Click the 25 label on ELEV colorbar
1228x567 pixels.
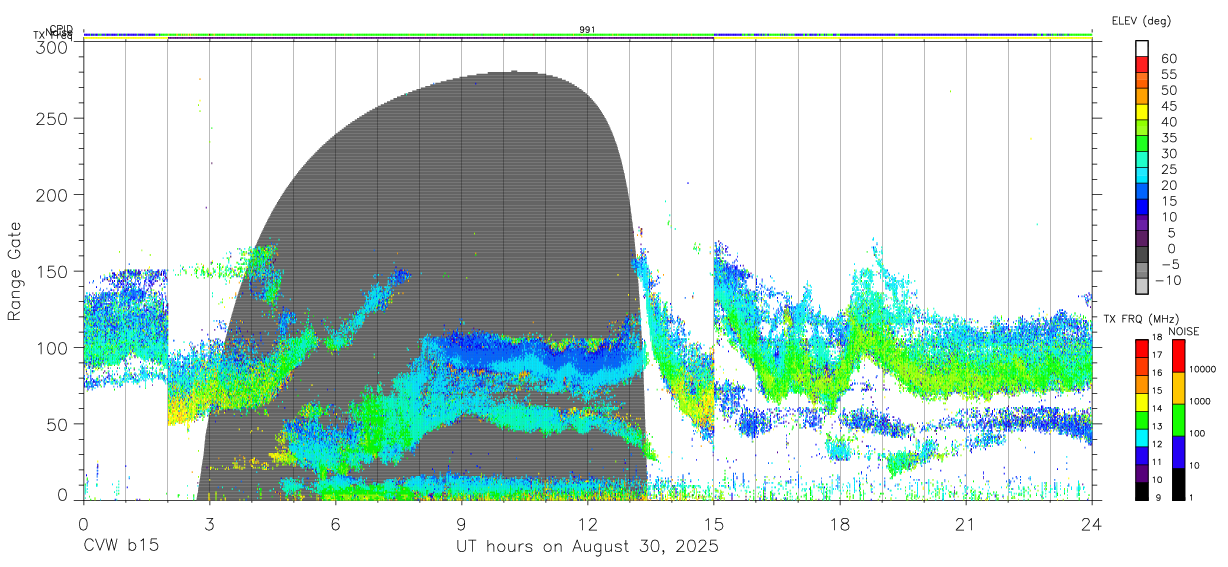click(x=1168, y=170)
